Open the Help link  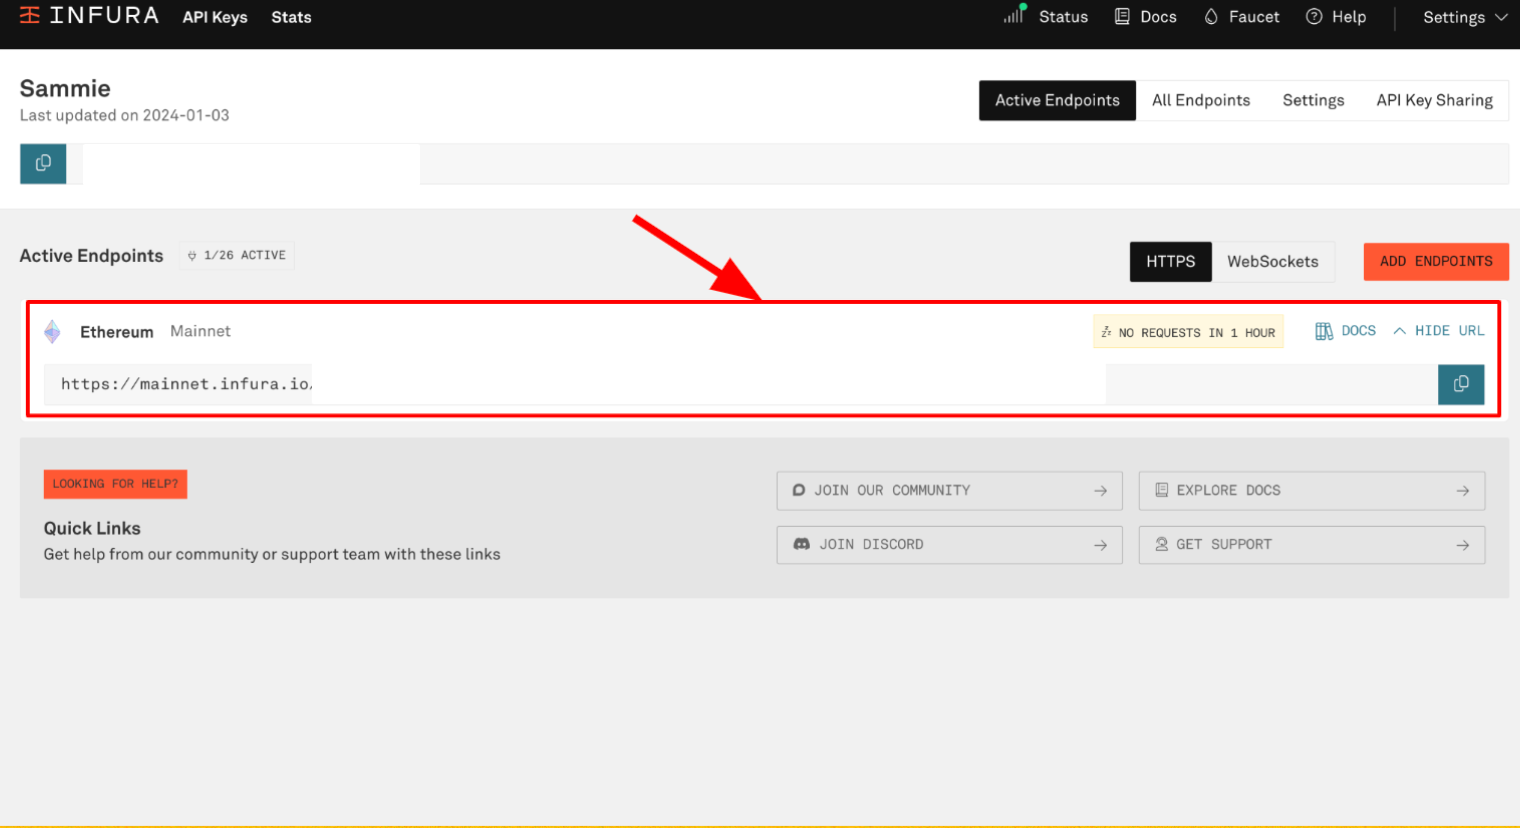tap(1349, 17)
